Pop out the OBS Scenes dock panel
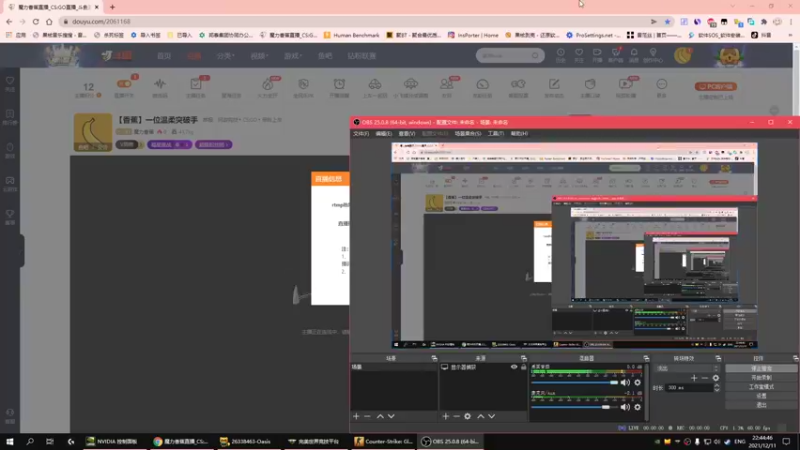The height and width of the screenshot is (450, 800). tap(434, 358)
